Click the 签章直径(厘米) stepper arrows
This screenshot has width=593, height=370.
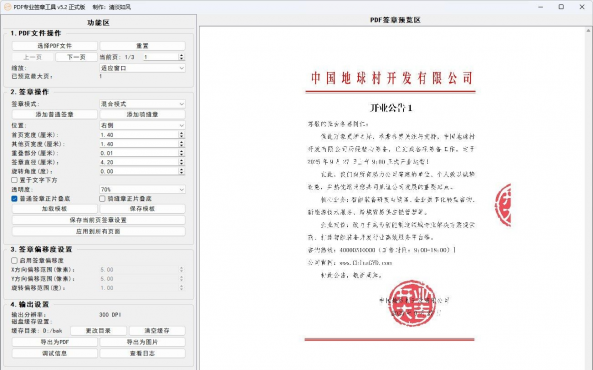click(182, 162)
